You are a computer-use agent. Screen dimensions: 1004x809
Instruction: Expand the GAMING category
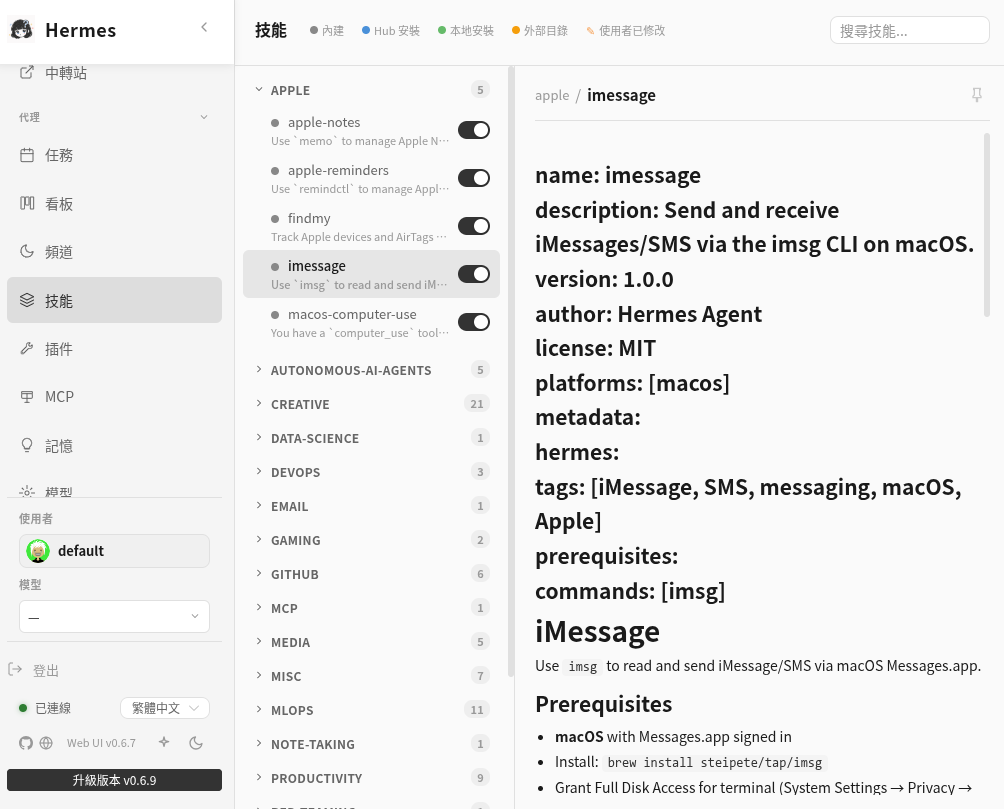click(371, 540)
